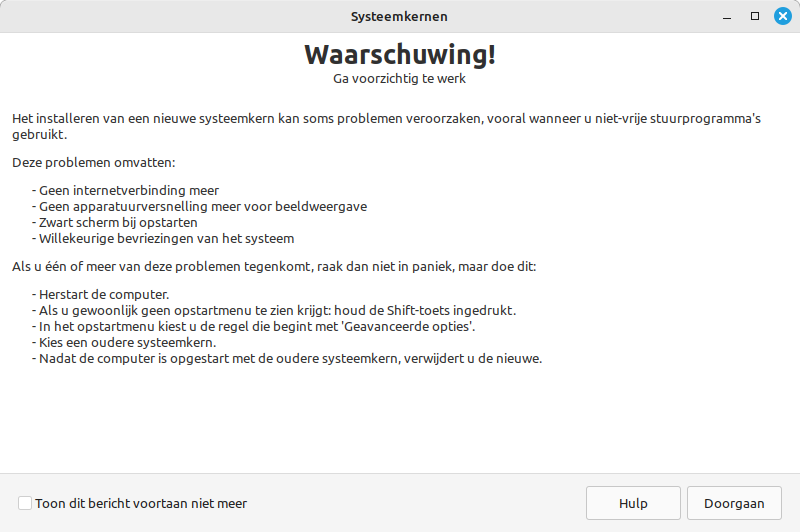Click the line mentioning 'Geavanceerde opties'
Screen dimensions: 800x532
click(254, 326)
